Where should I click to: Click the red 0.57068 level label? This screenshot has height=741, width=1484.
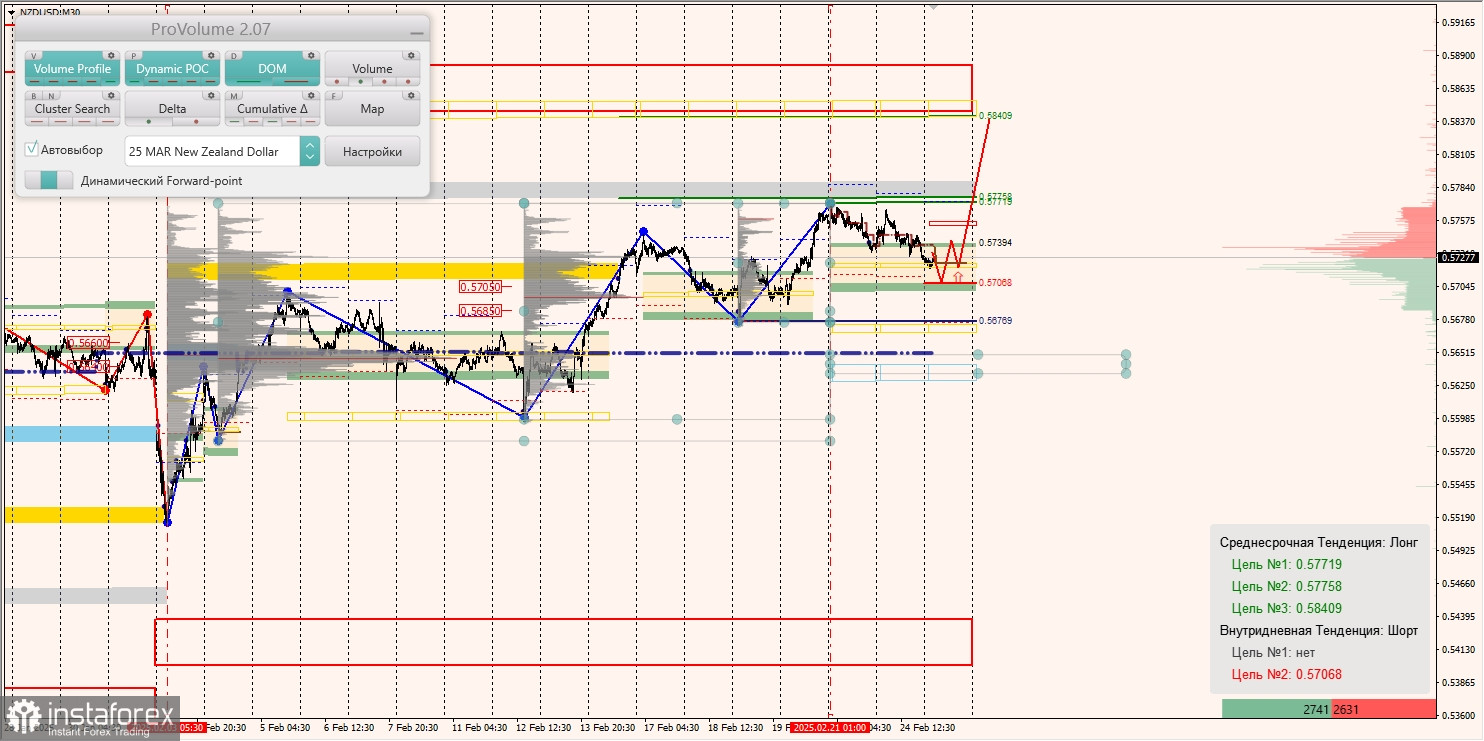pyautogui.click(x=996, y=283)
